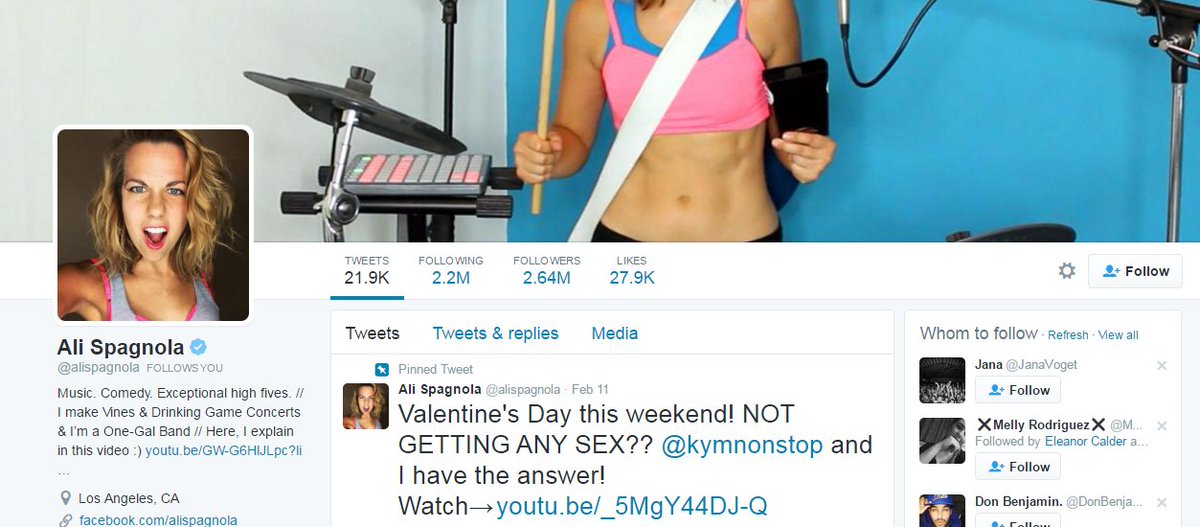This screenshot has width=1200, height=527.
Task: Open Melly Rodriguez's avatar thumbnail
Action: (942, 441)
